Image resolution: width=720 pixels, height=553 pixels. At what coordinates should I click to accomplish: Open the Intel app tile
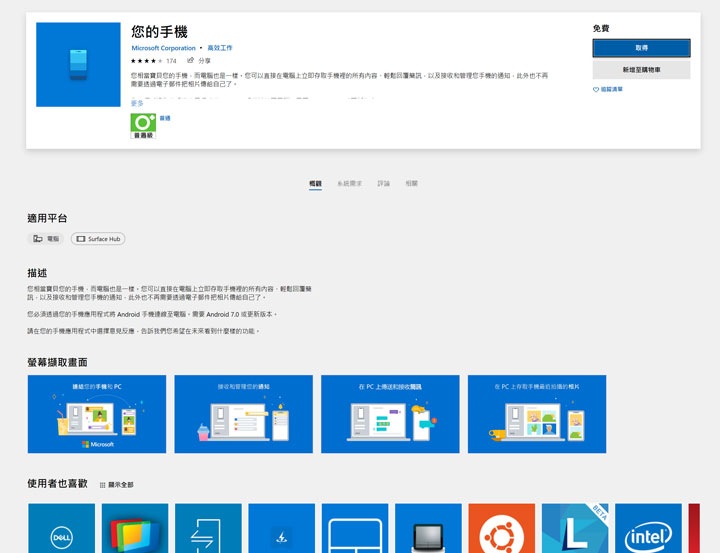(648, 528)
